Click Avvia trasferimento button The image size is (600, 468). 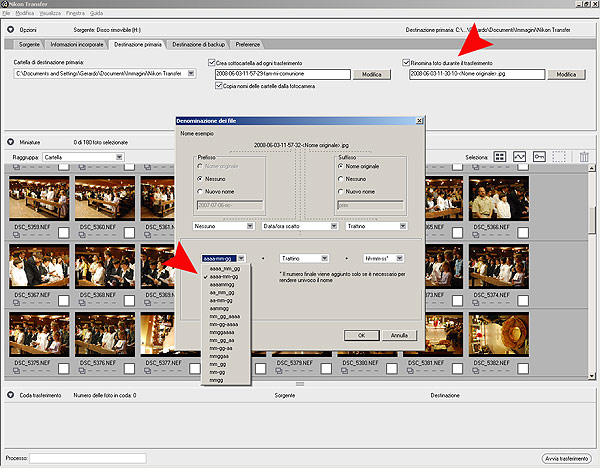[566, 458]
